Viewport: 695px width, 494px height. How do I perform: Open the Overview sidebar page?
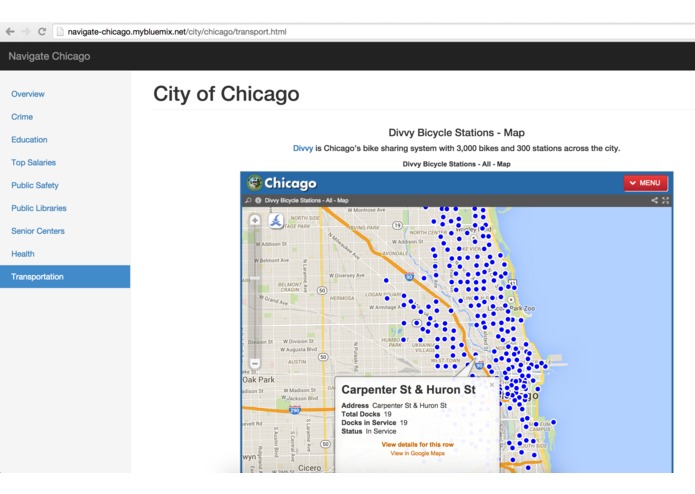28,94
